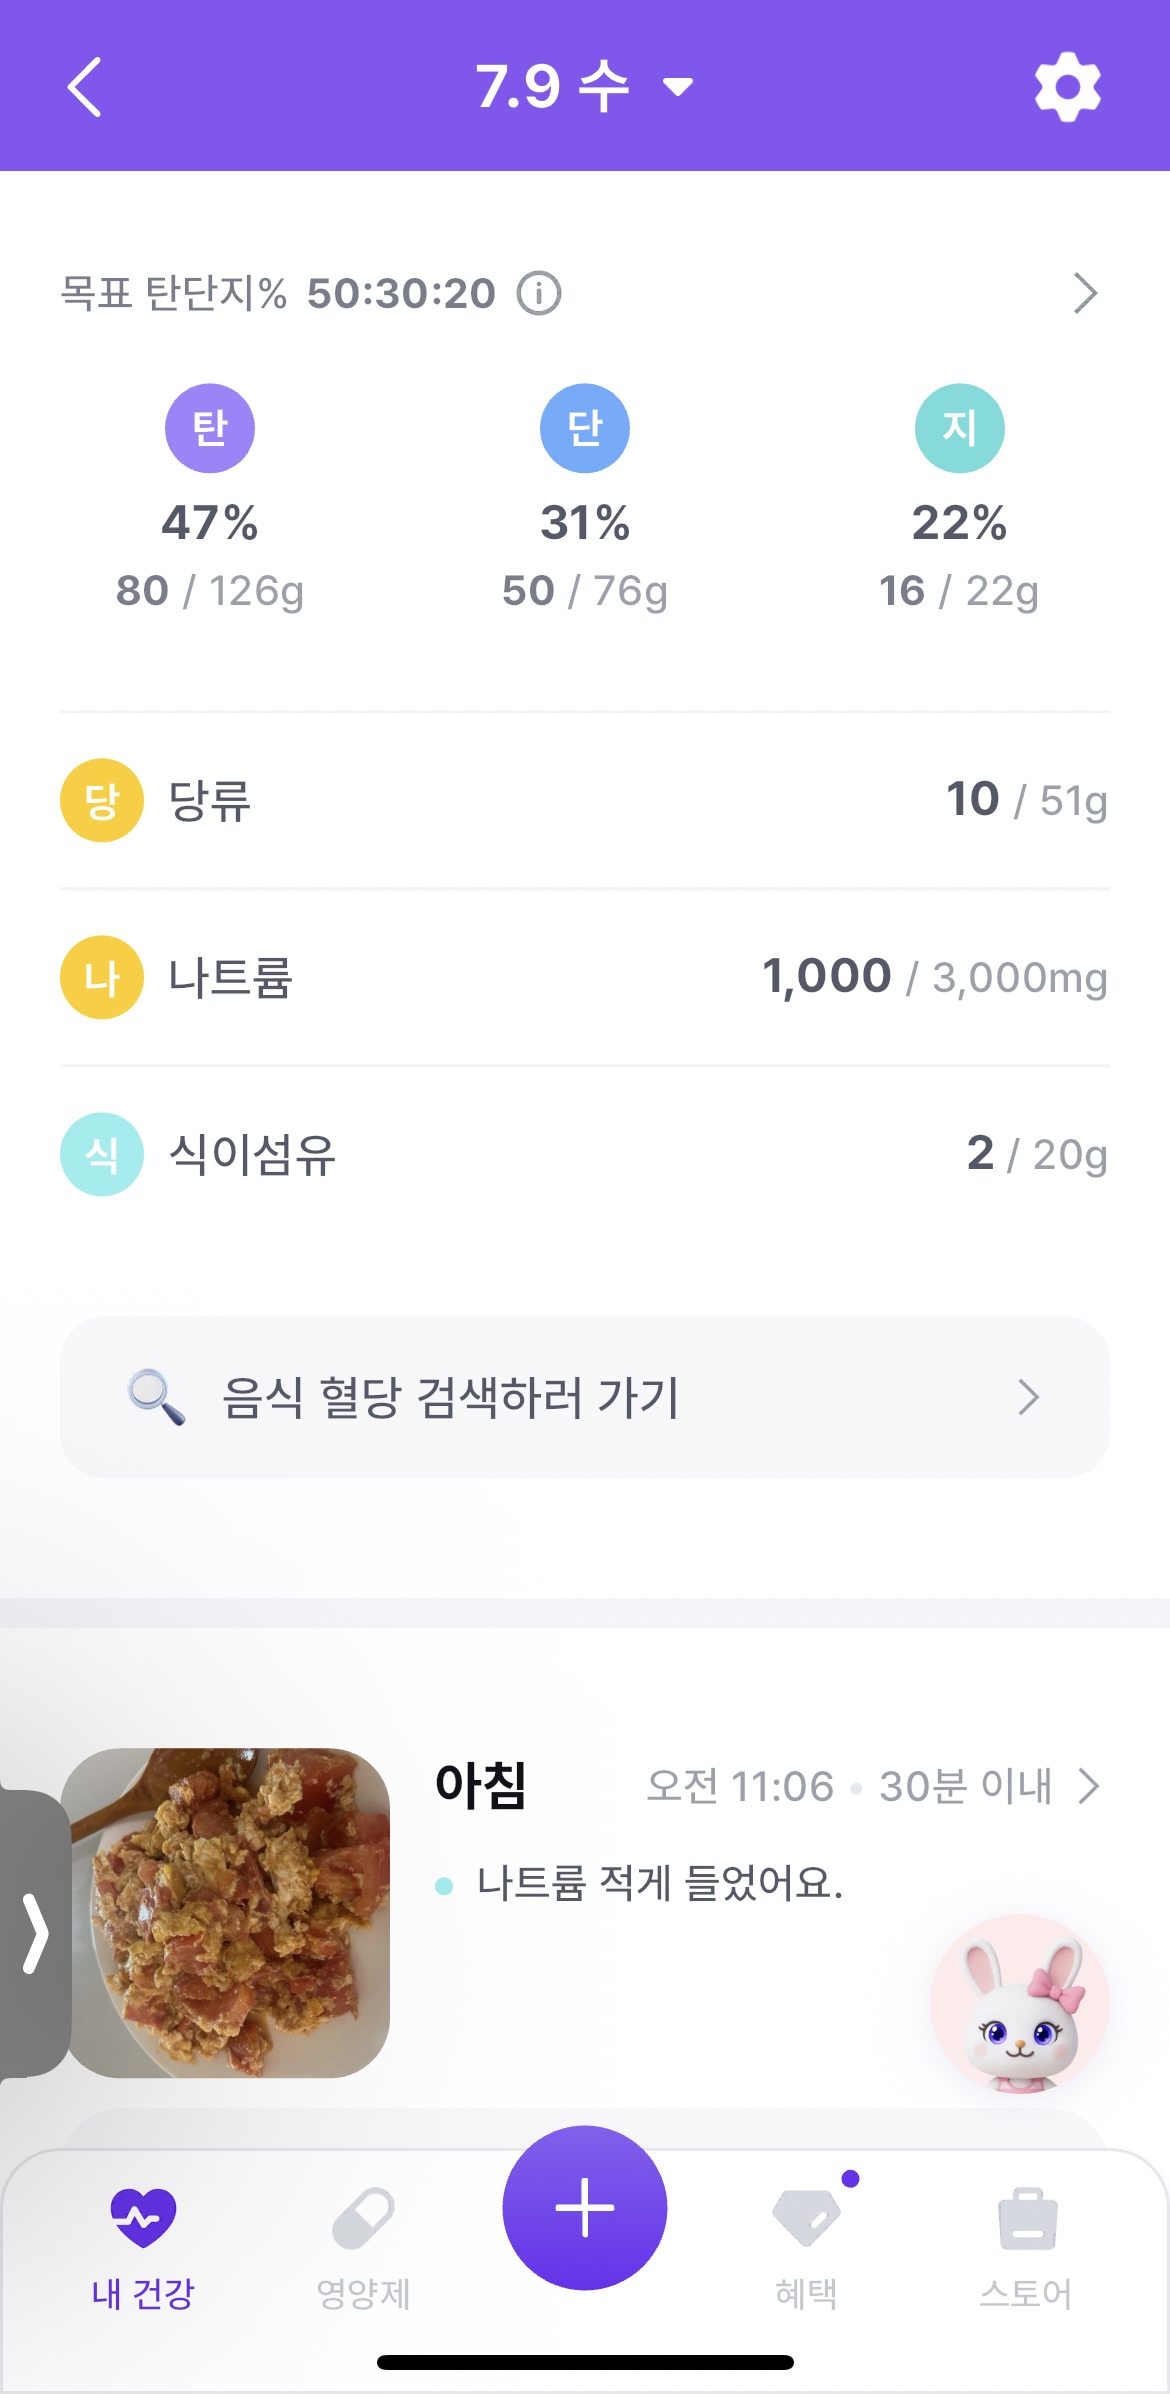Tap the teal fat 지 circle icon
Screen dimensions: 1170x2394
(959, 428)
